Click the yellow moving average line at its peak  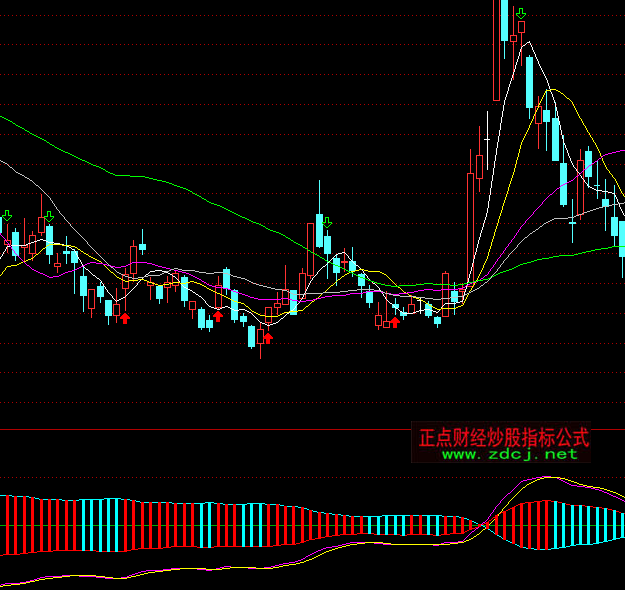549,91
